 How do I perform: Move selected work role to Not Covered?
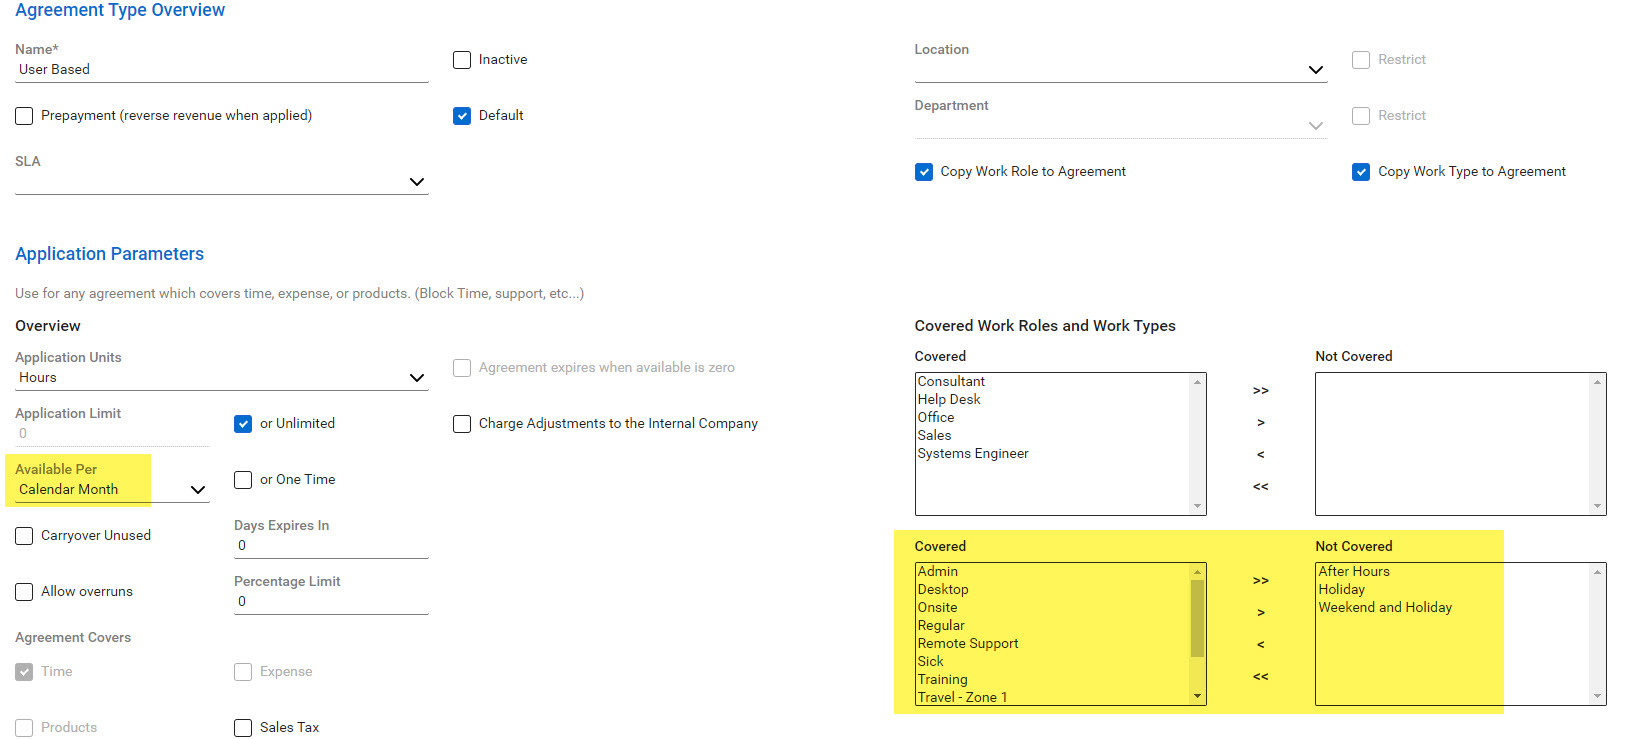[x=1261, y=423]
